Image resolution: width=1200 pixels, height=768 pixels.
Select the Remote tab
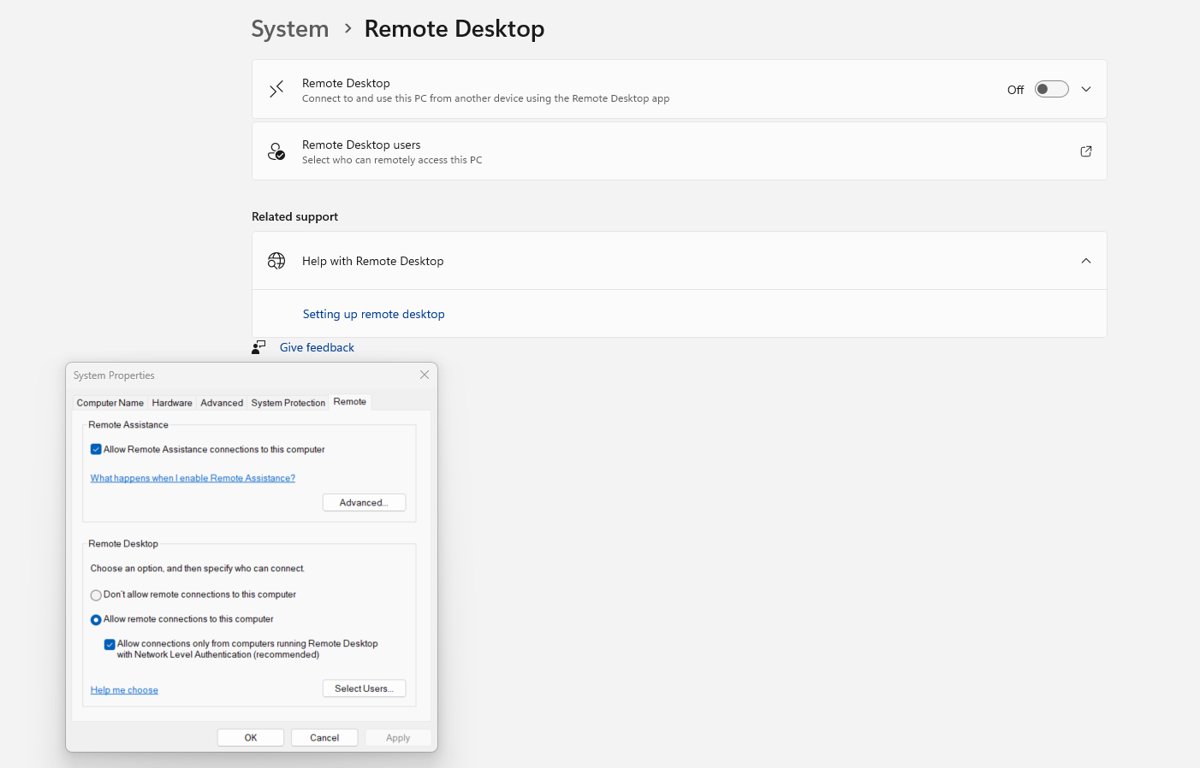[350, 402]
